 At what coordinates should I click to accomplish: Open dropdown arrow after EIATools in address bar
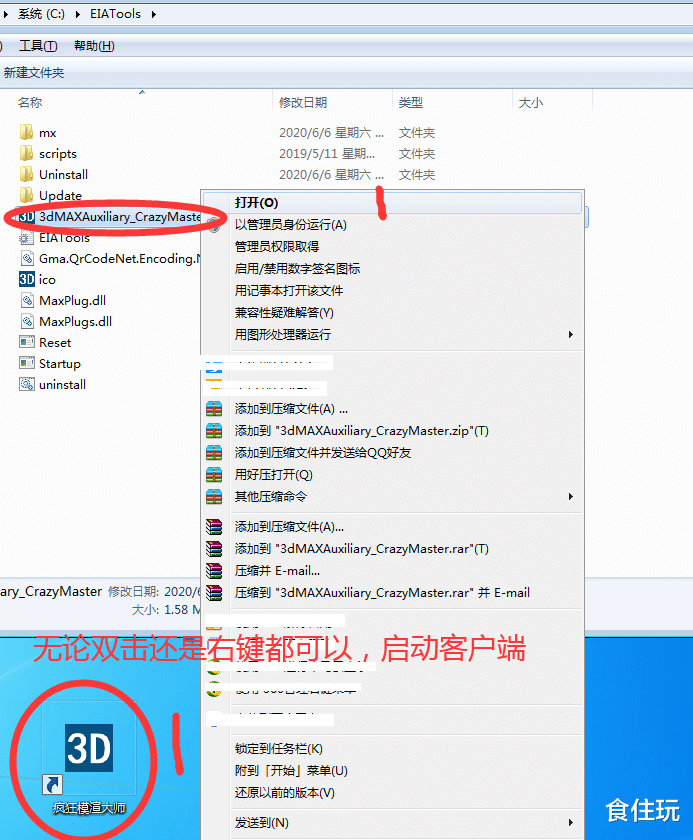click(x=154, y=14)
